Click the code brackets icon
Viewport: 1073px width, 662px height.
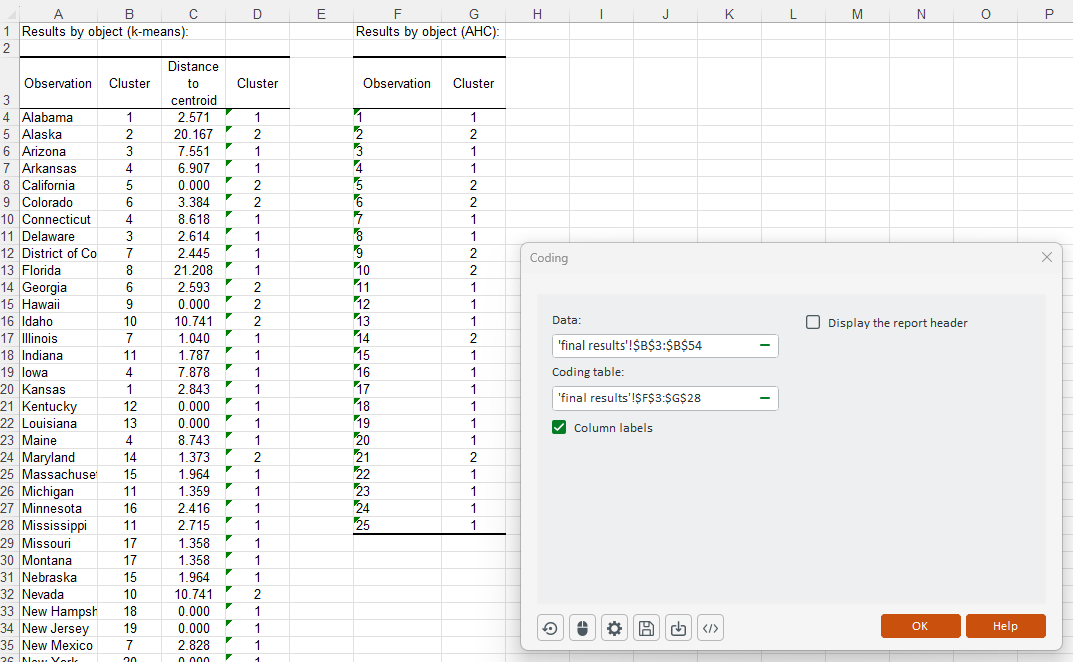click(710, 628)
